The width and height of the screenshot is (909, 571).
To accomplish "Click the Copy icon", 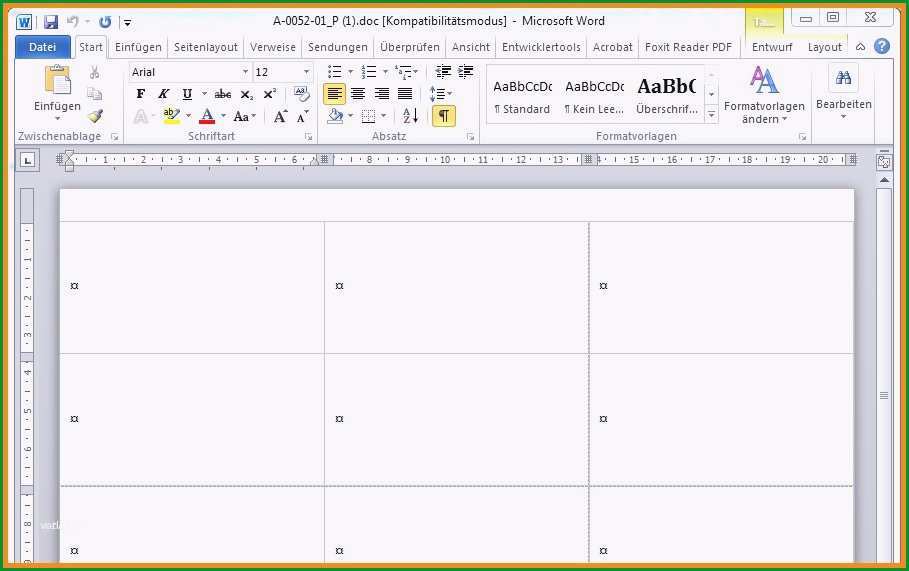I will coord(94,94).
